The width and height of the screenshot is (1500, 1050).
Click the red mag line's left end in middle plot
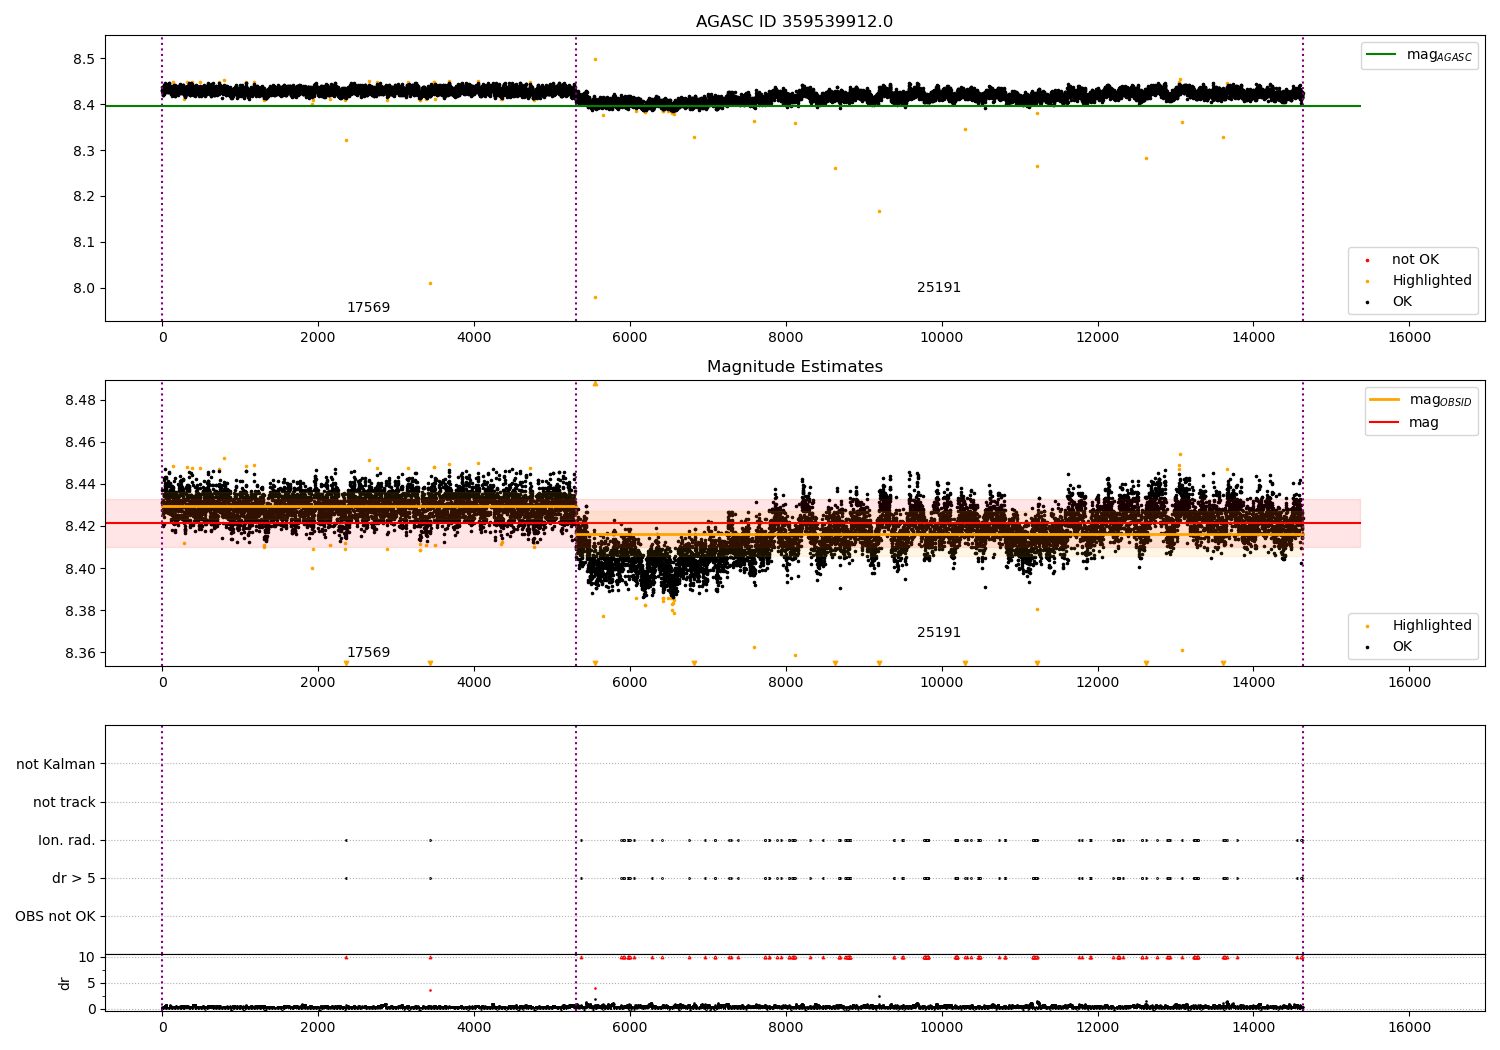pyautogui.click(x=108, y=523)
